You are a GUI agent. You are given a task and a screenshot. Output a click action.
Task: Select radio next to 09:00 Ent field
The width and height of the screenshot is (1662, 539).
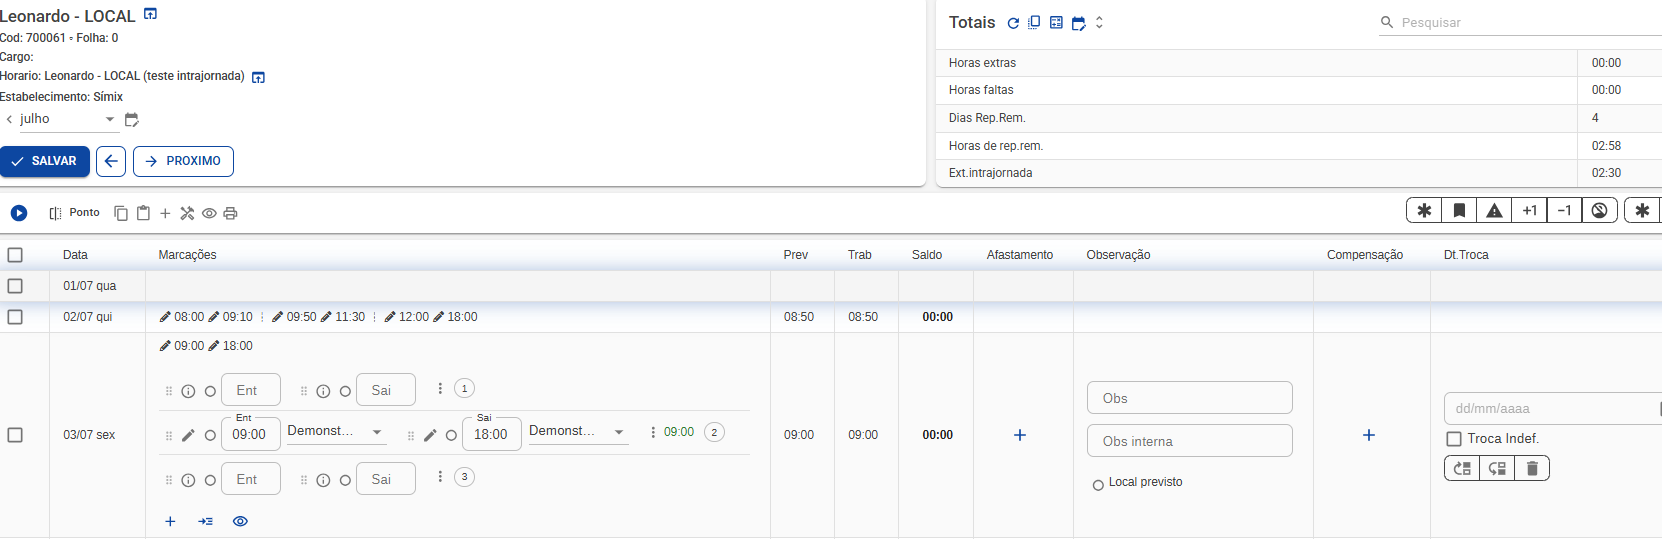210,435
